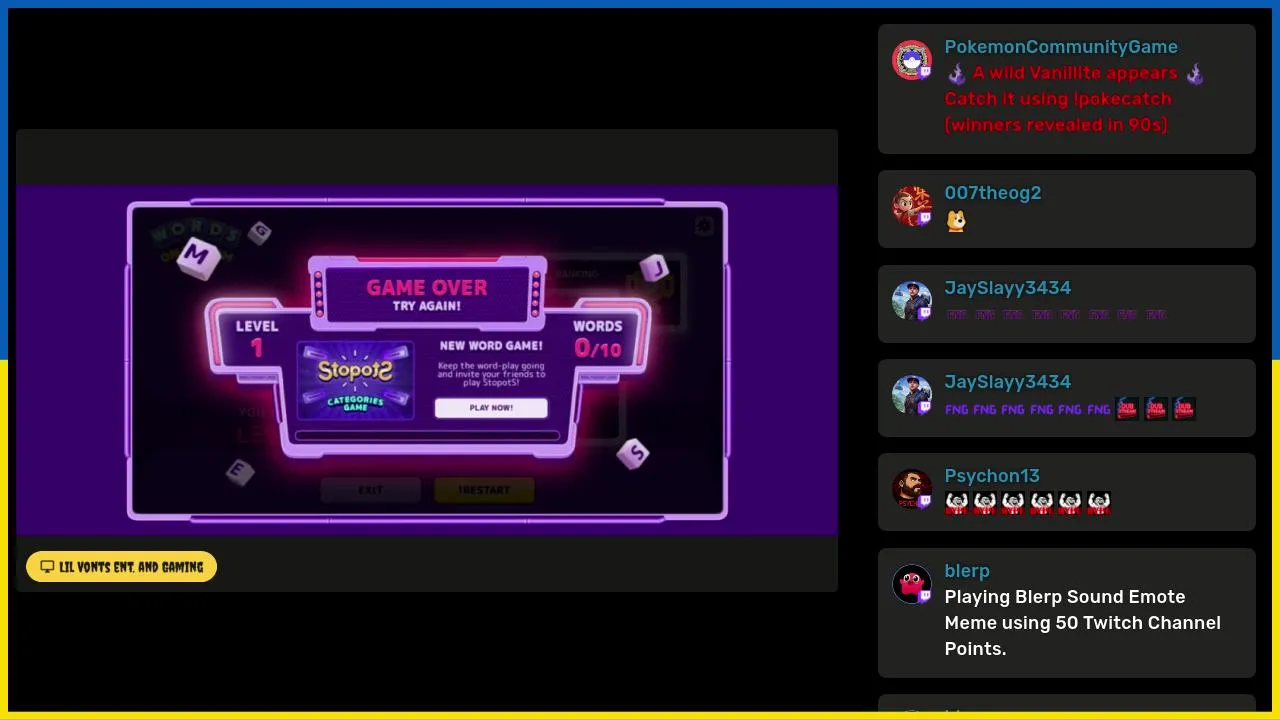Click the !RESTART button

pos(484,490)
